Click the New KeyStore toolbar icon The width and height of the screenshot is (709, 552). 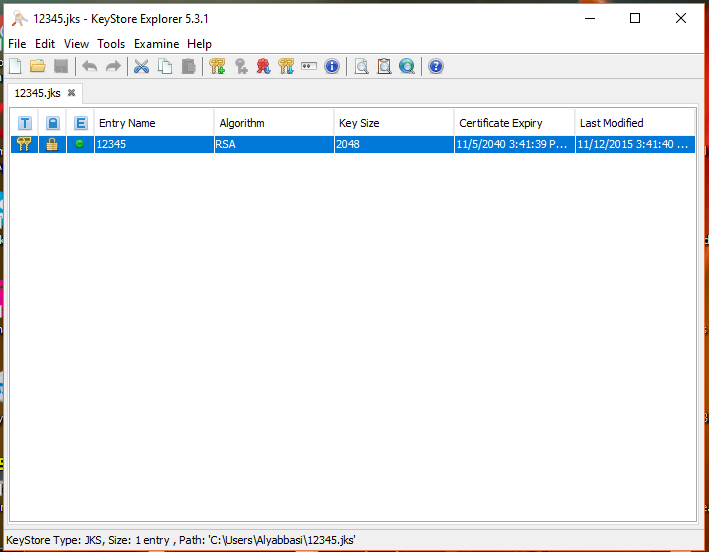click(15, 66)
